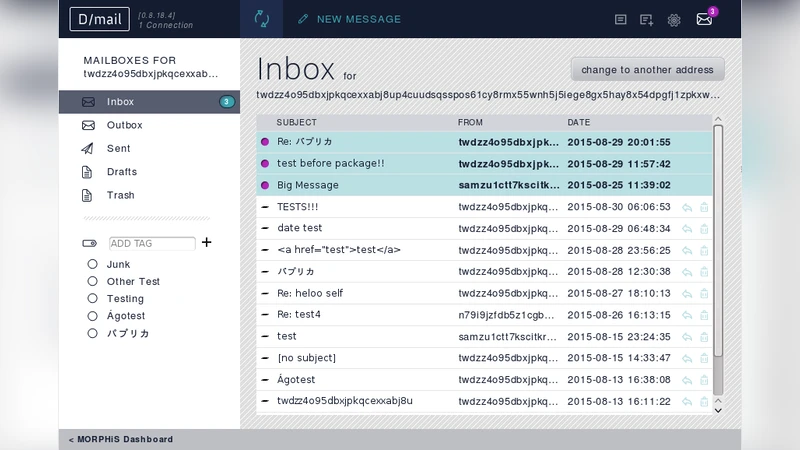Screen dimensions: 800x450
Task: Open the Sent mailbox
Action: click(118, 148)
